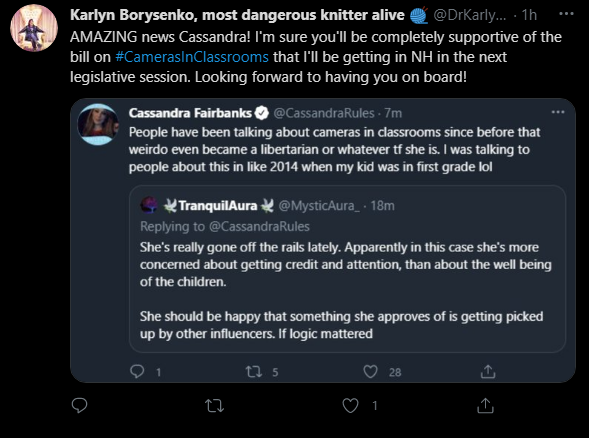Retweet the quoted tweet with 5 retweets
Image resolution: width=589 pixels, height=438 pixels.
[x=254, y=372]
